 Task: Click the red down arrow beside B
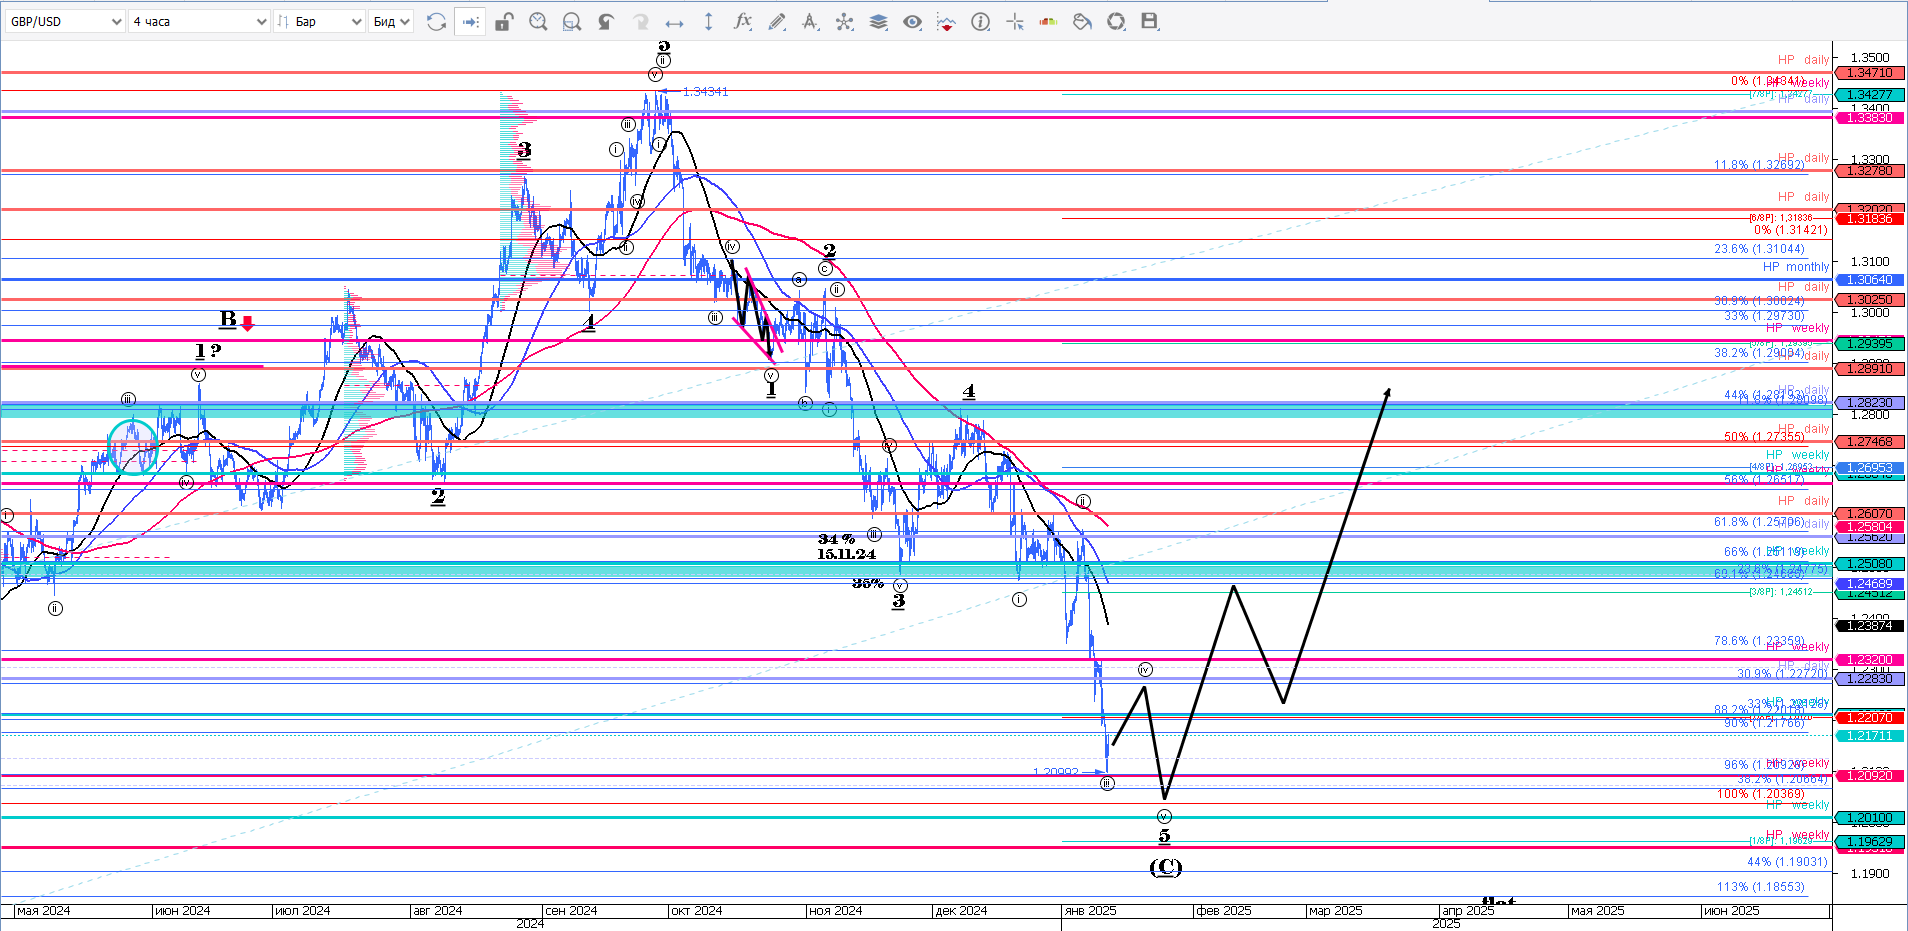(247, 323)
